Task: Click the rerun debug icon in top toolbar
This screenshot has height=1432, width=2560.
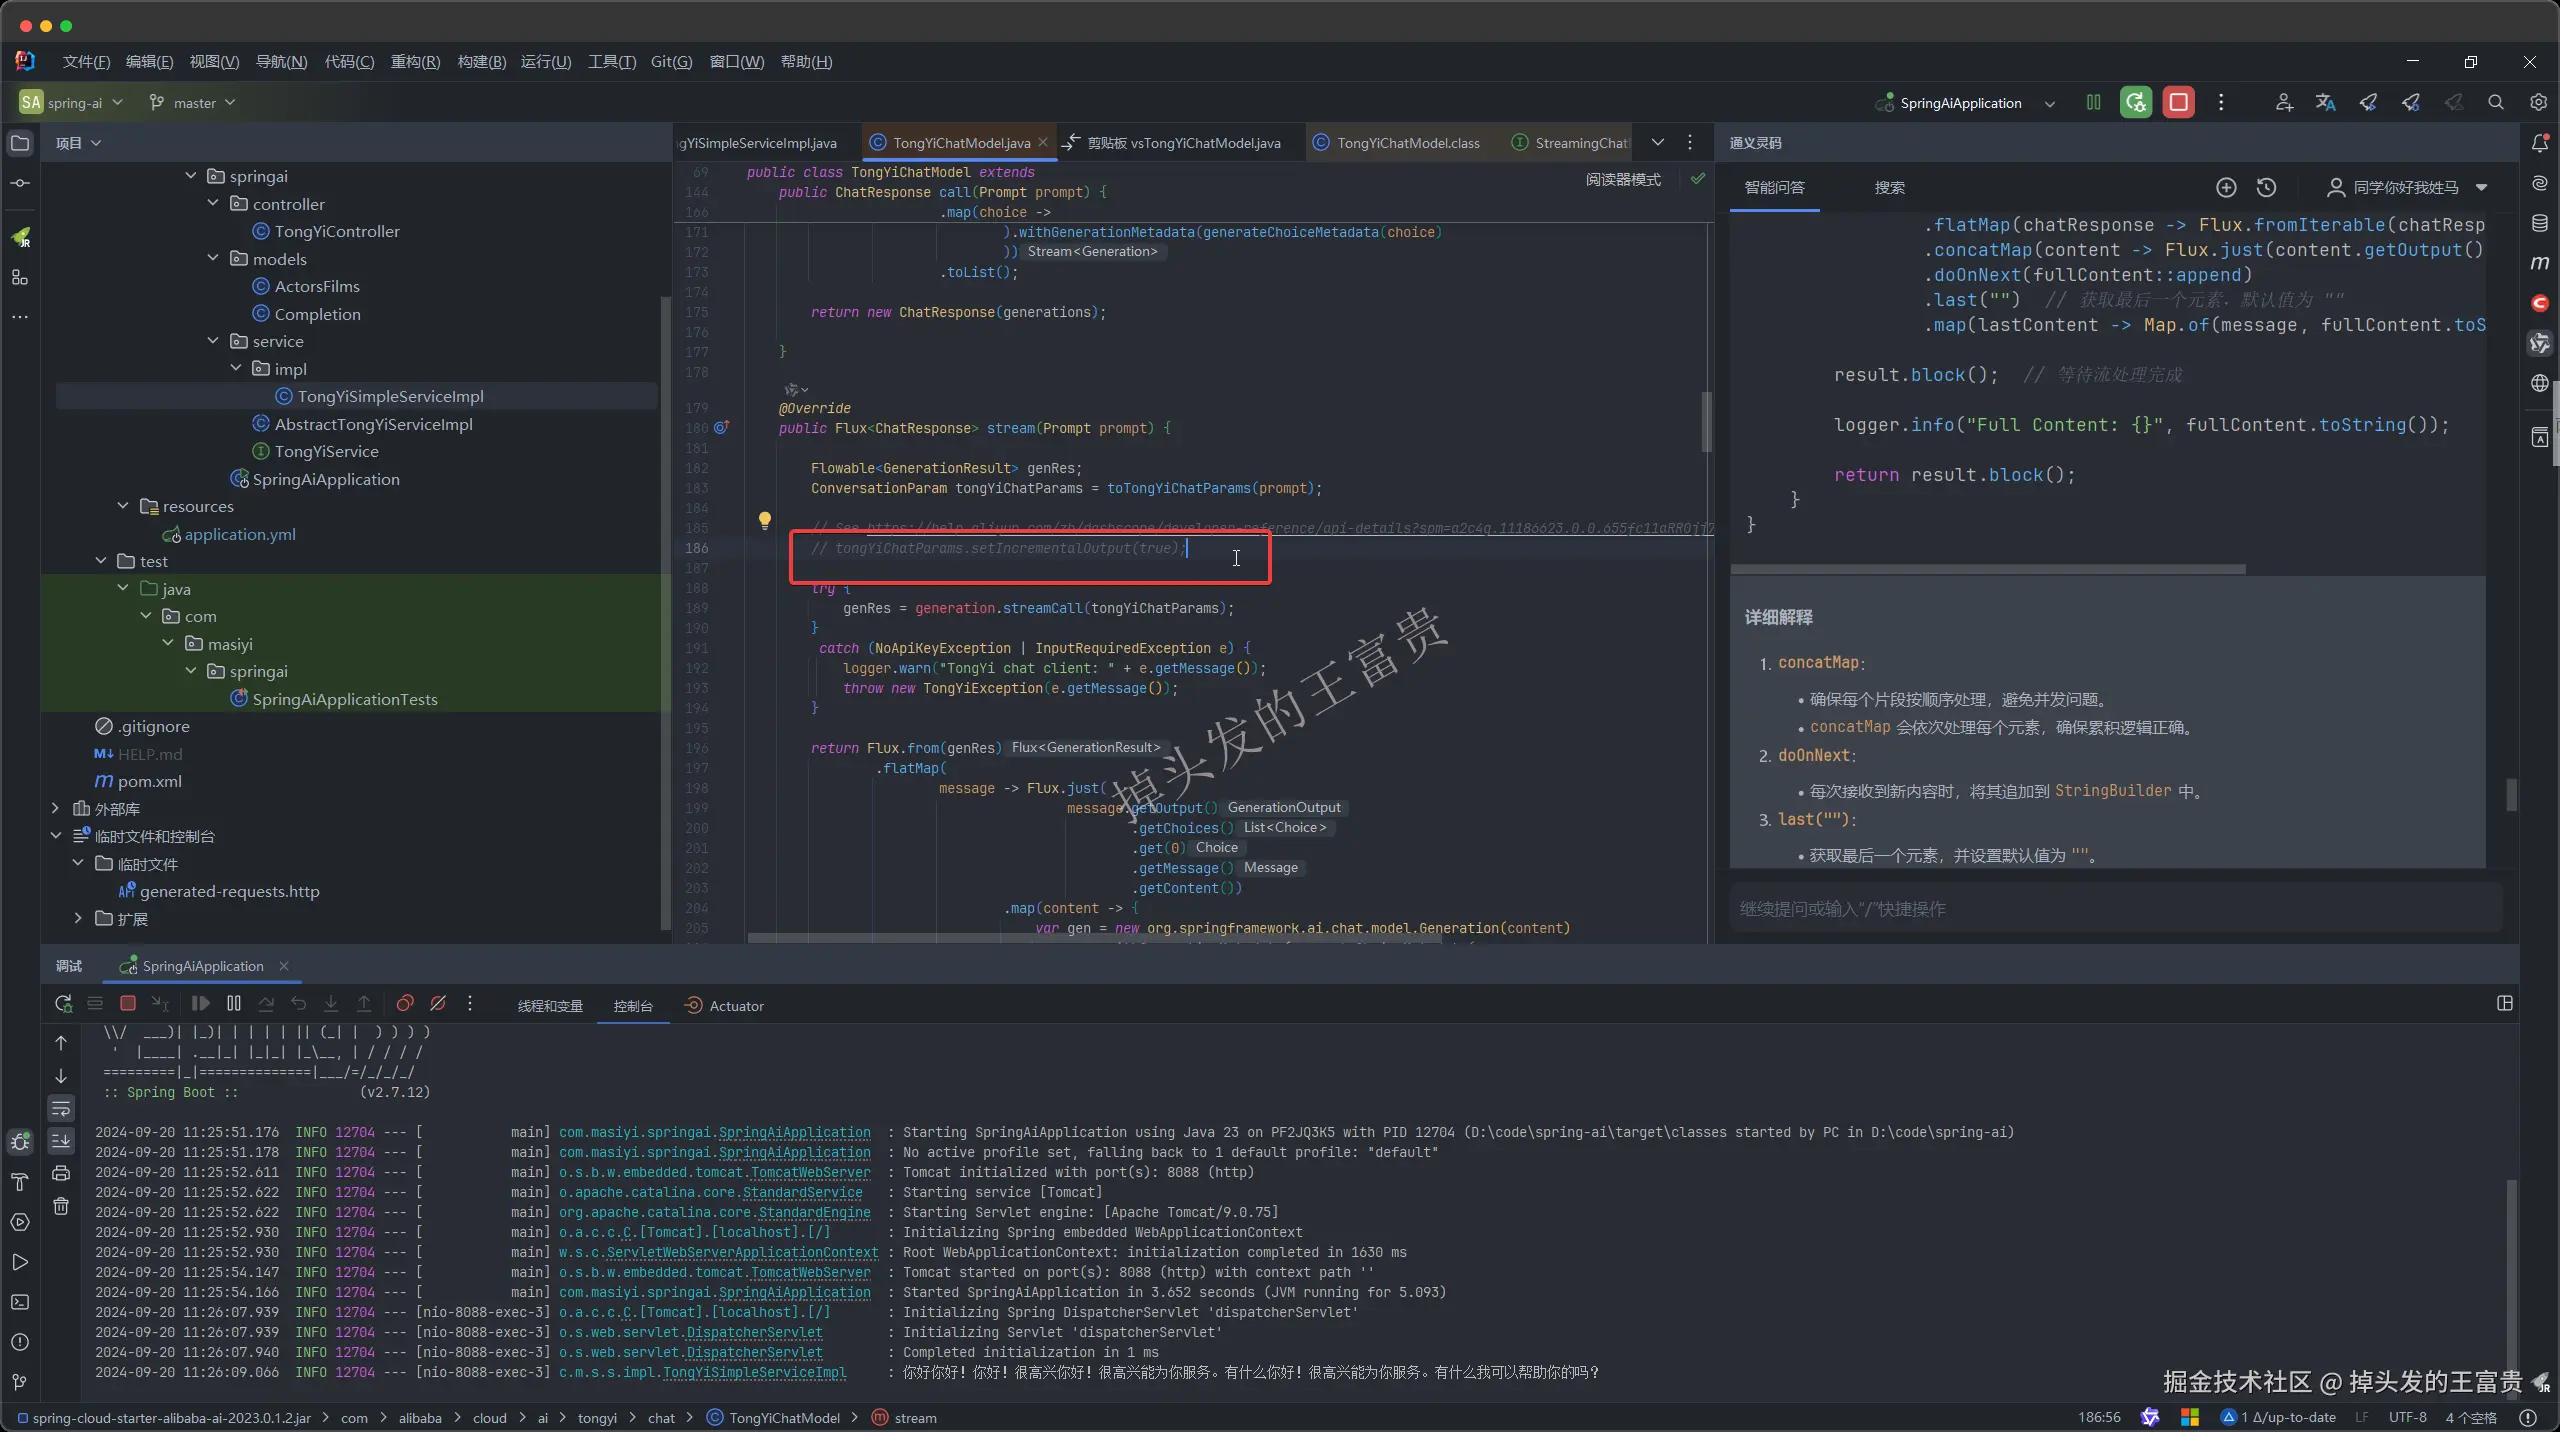Action: [x=2135, y=102]
